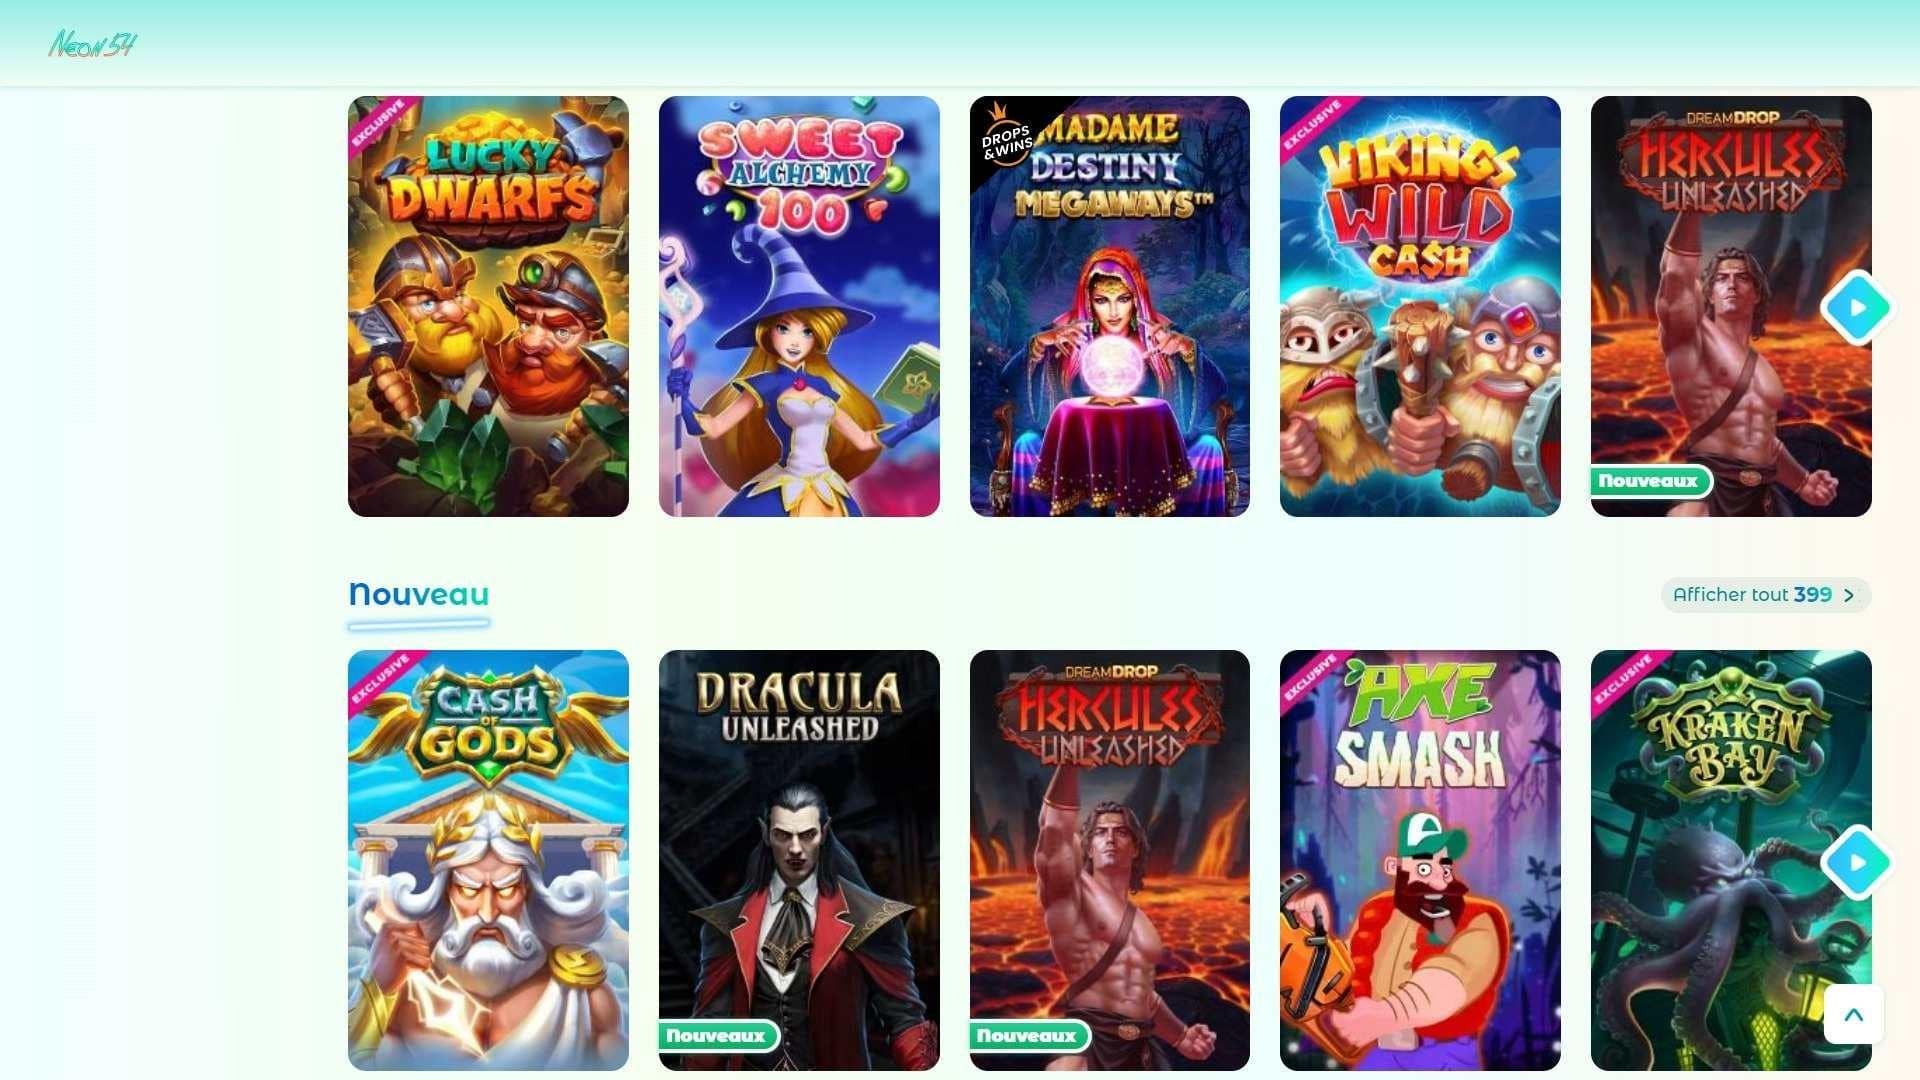This screenshot has width=1920, height=1080.
Task: Click the Nouveaux badge on Dracula Unleashed
Action: [717, 1036]
